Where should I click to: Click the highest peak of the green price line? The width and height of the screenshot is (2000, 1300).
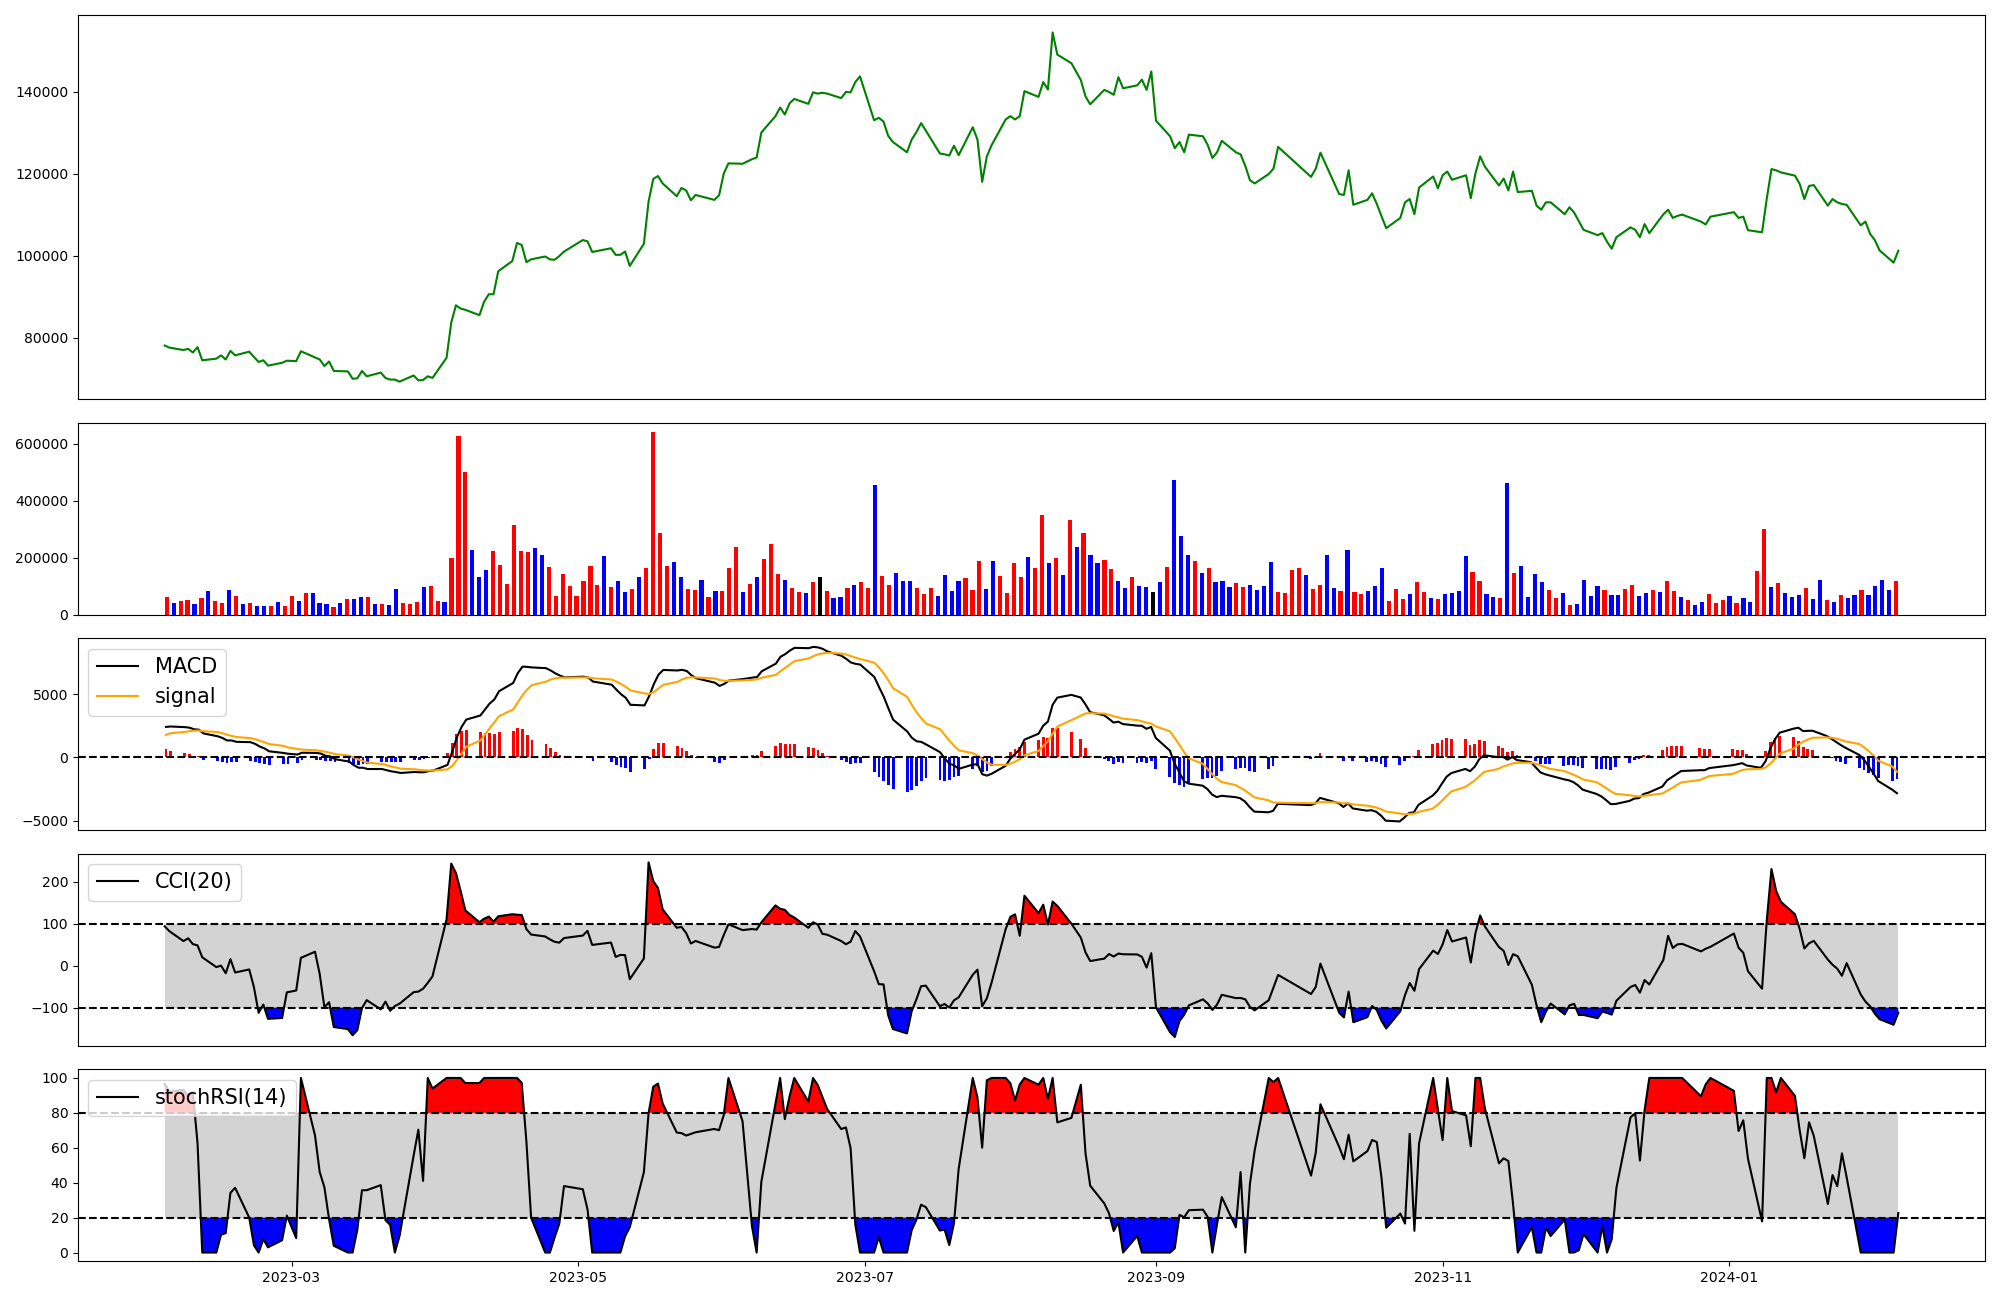pyautogui.click(x=1052, y=33)
